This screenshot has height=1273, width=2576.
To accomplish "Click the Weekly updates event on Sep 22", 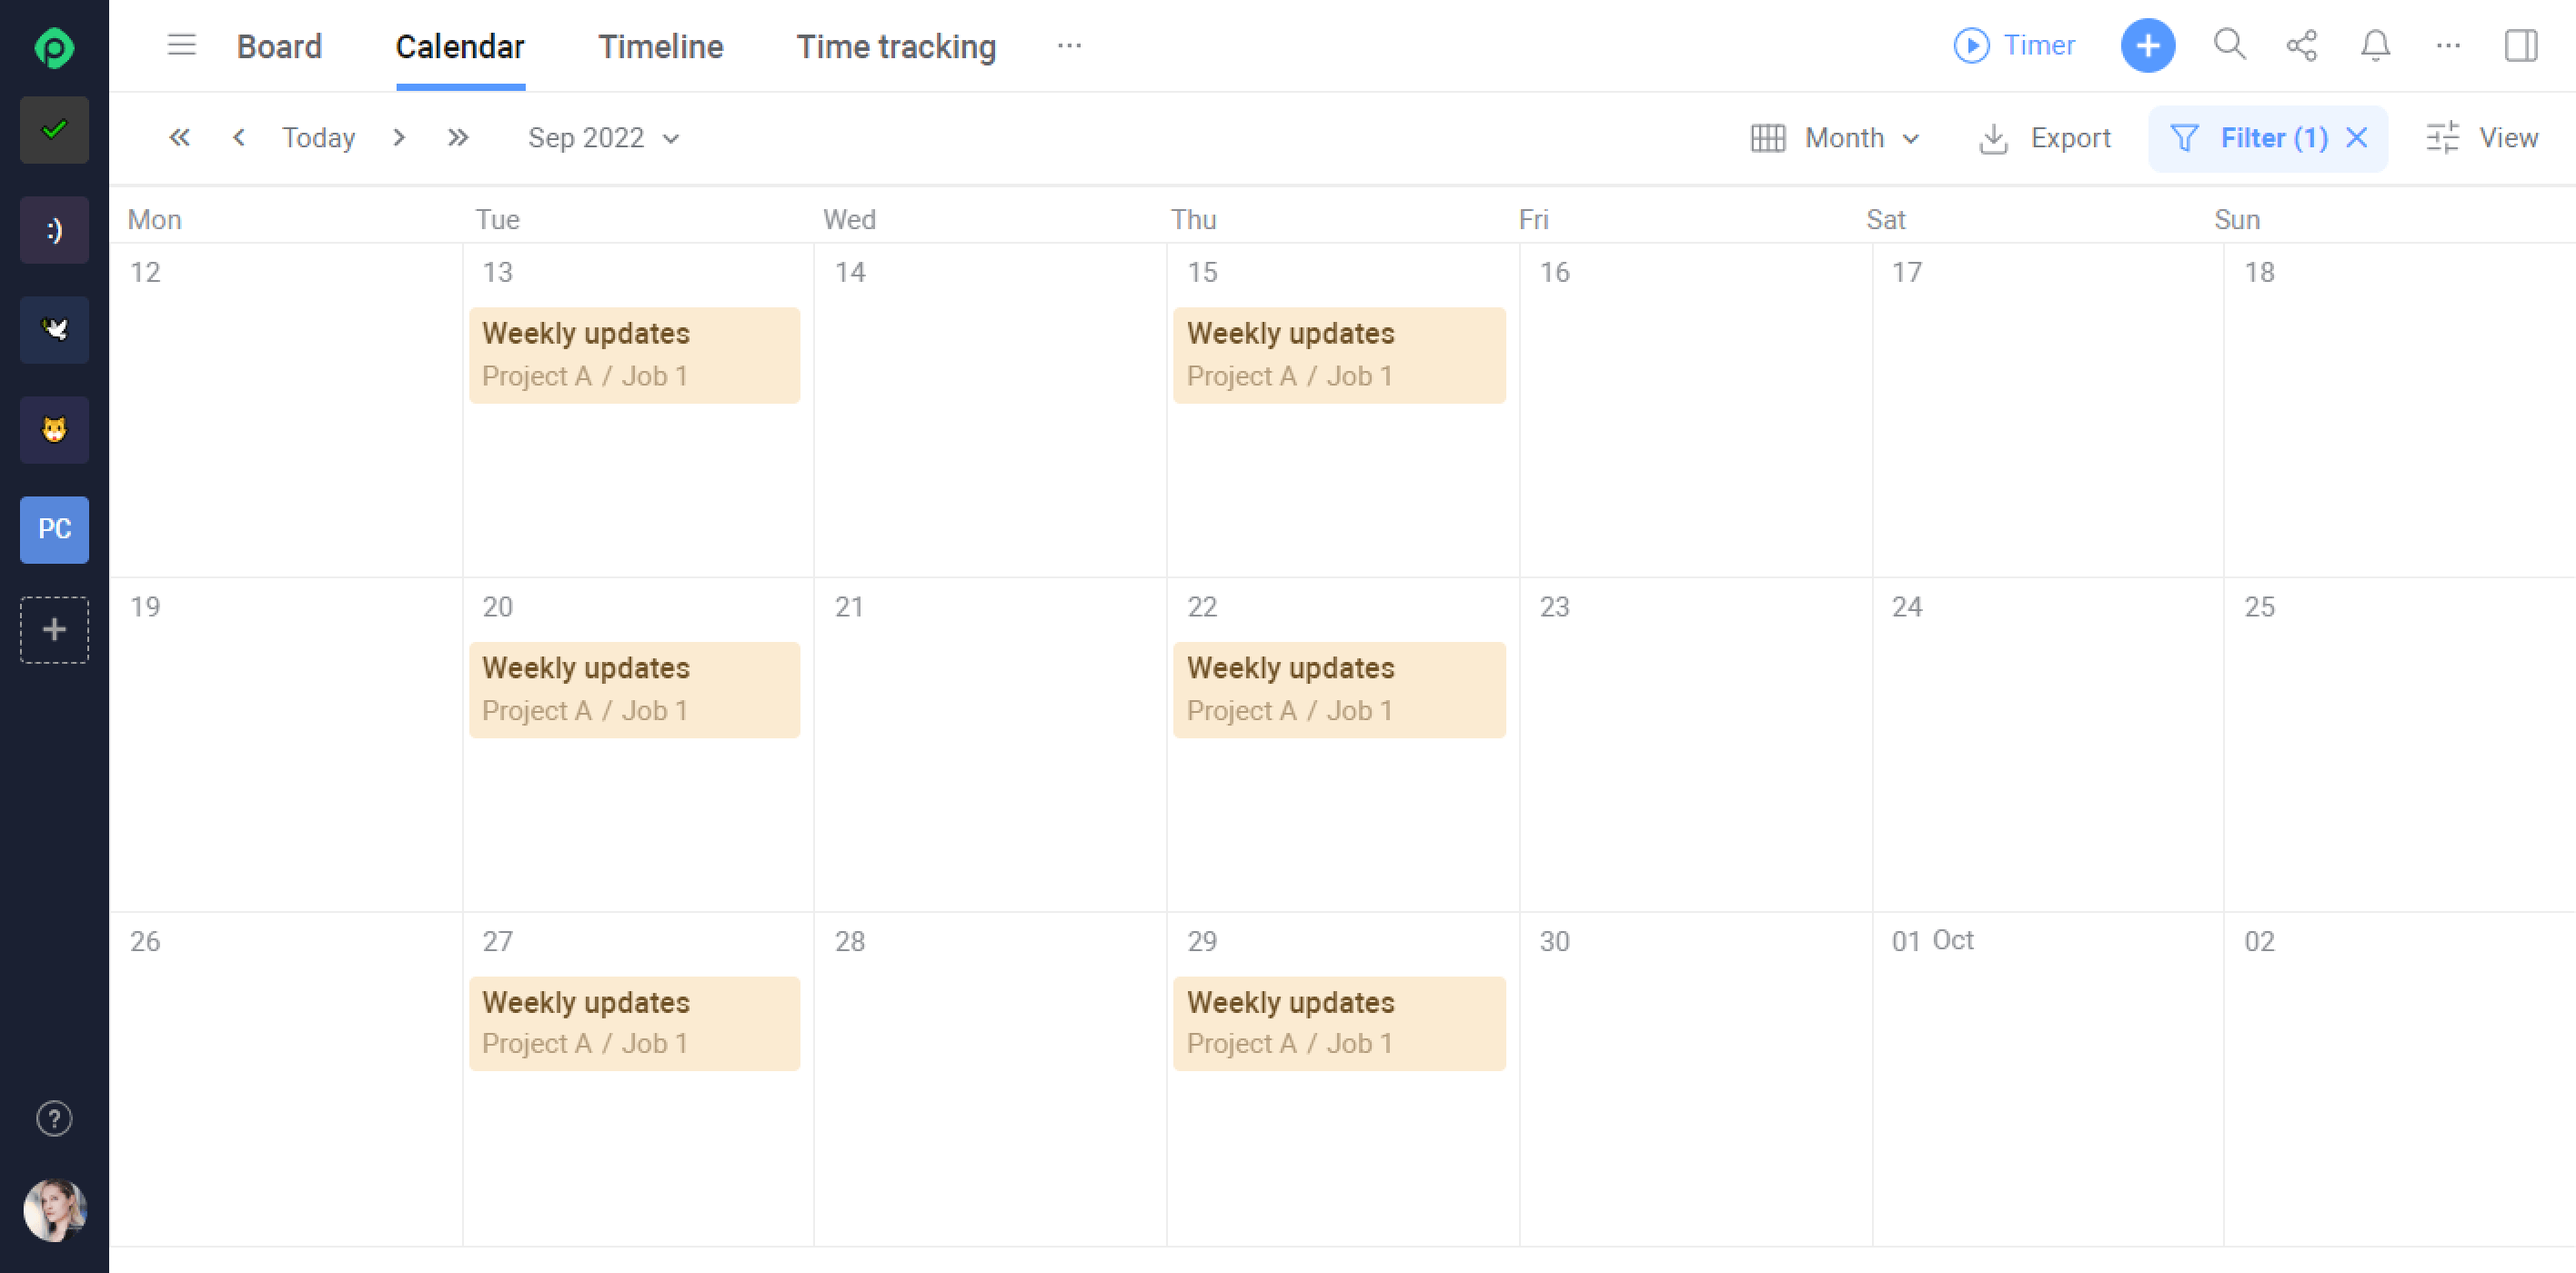I will (1339, 688).
